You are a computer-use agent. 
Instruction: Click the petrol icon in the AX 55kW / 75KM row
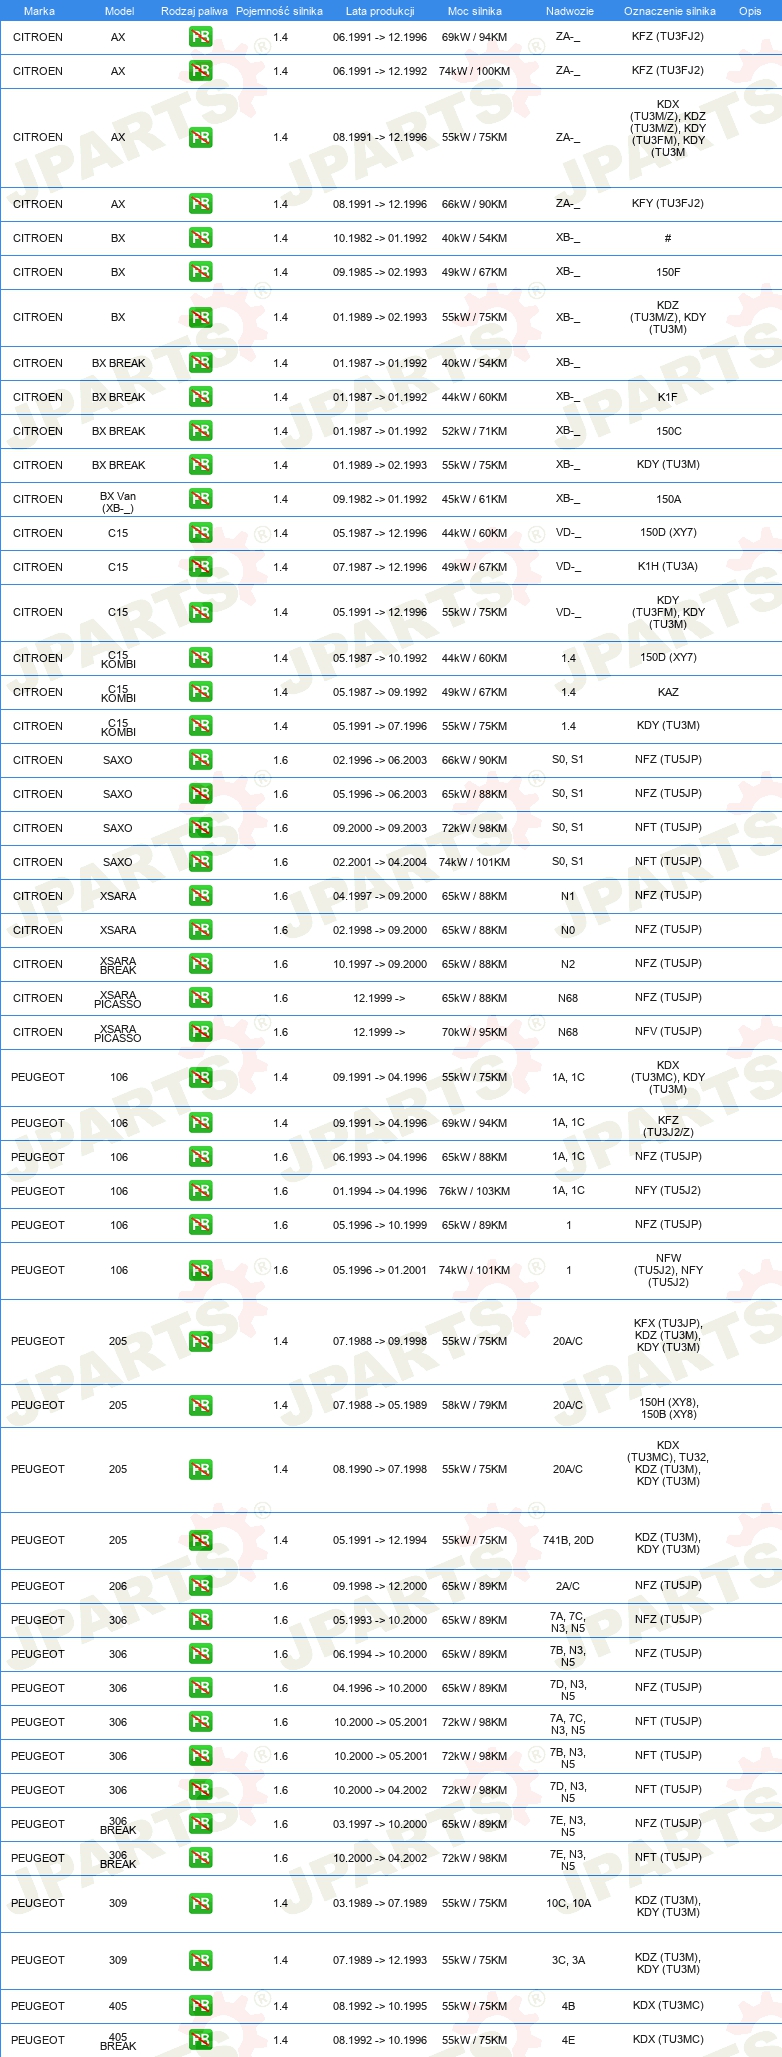click(200, 137)
